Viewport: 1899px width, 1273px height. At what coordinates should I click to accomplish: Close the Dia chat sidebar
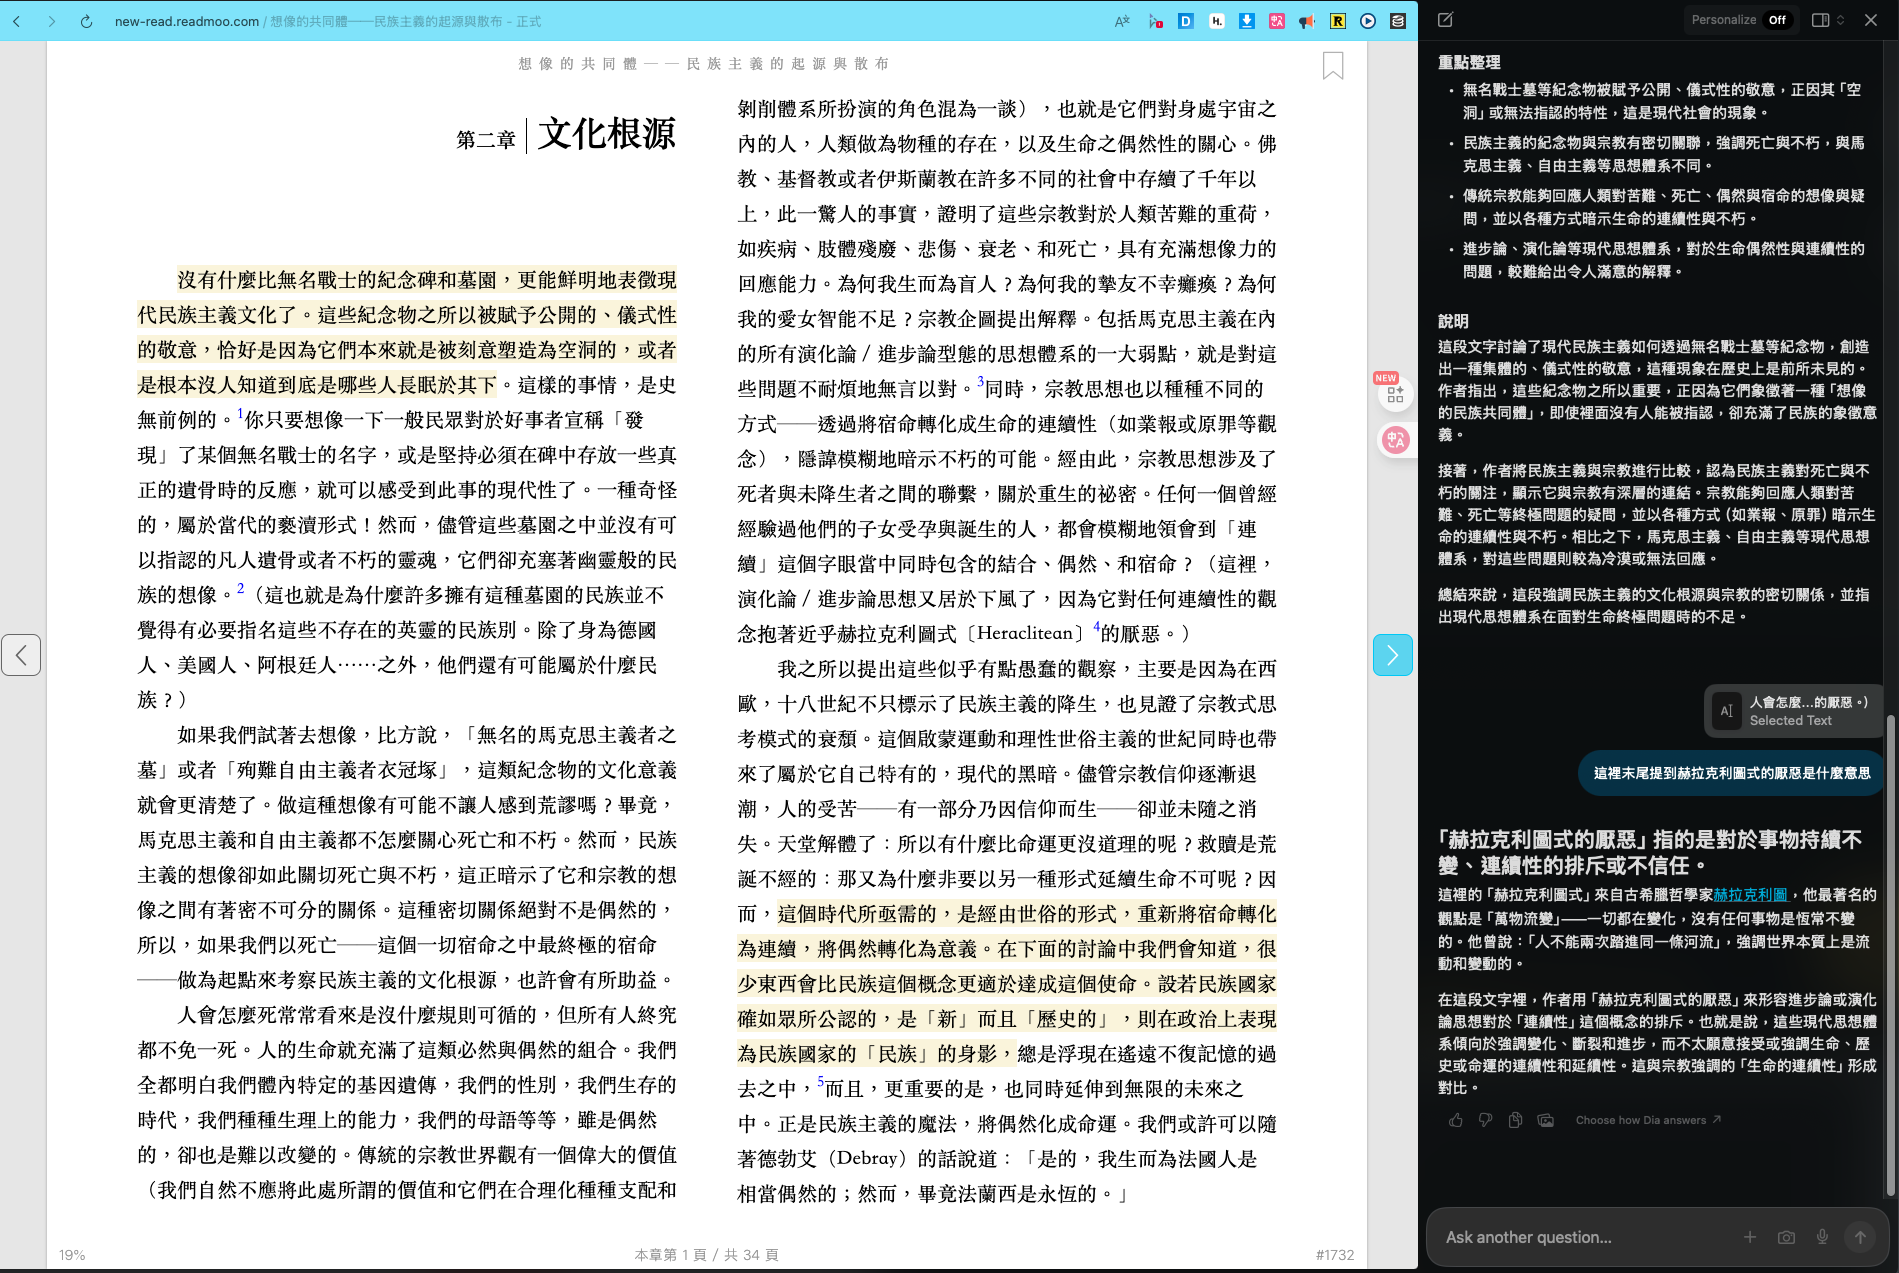[1871, 20]
